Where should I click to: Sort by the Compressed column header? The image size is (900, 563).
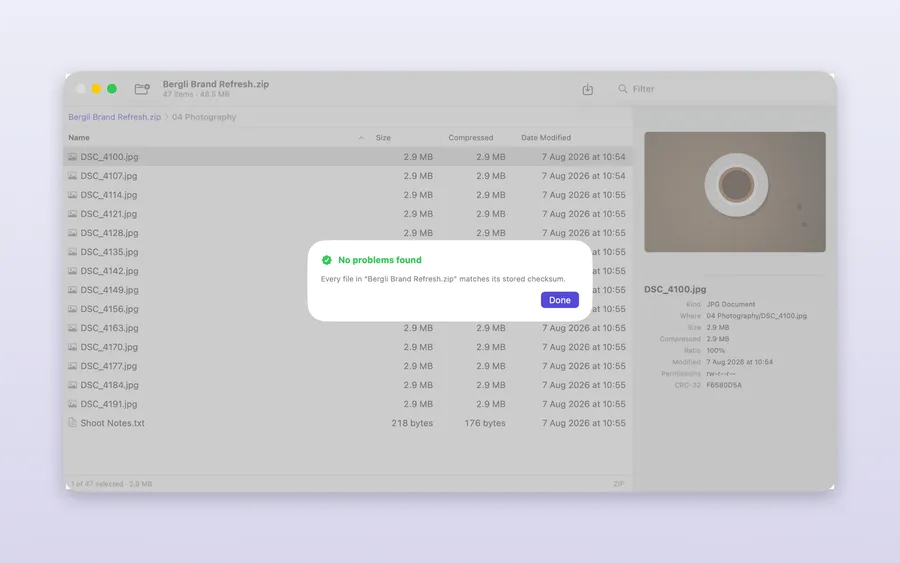coord(471,137)
